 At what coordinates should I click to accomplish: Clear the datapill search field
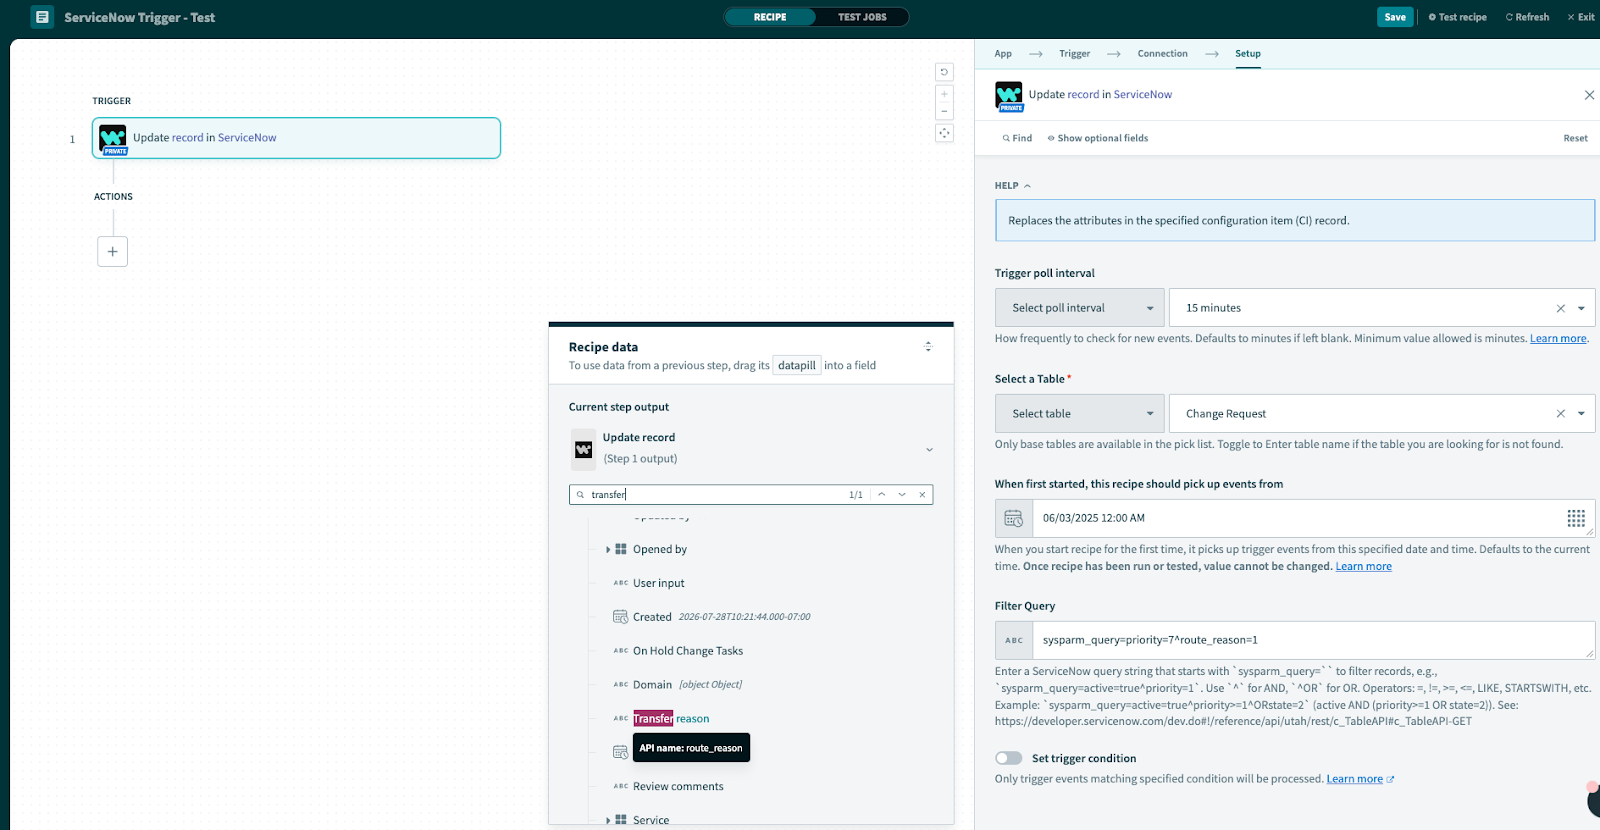tap(922, 494)
